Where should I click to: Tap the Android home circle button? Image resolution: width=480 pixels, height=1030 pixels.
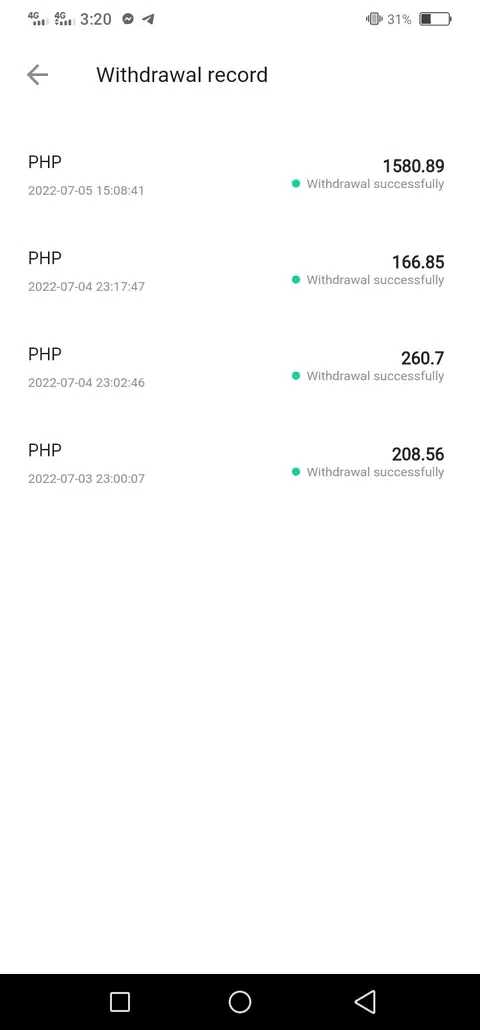coord(240,1002)
